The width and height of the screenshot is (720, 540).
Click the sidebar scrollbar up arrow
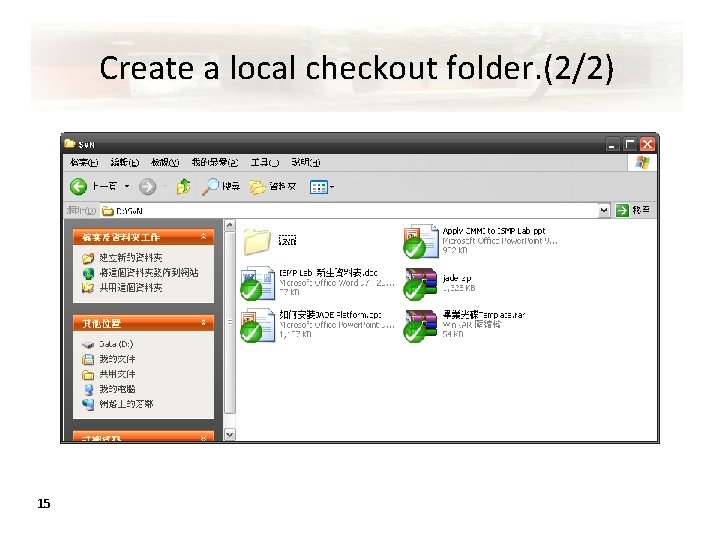point(230,225)
